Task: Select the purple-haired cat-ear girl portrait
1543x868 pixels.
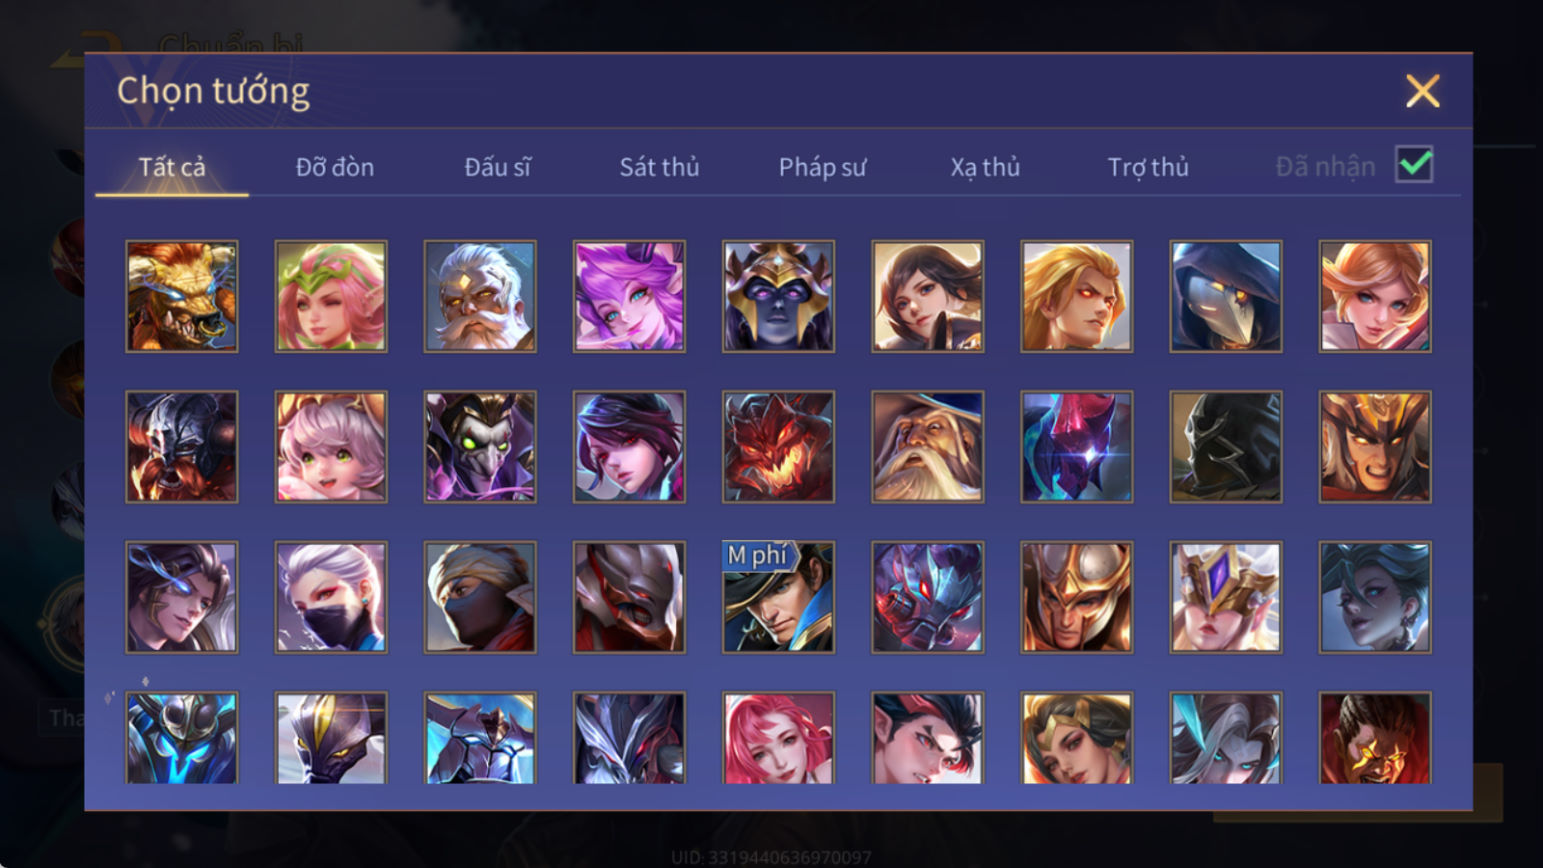Action: click(629, 296)
